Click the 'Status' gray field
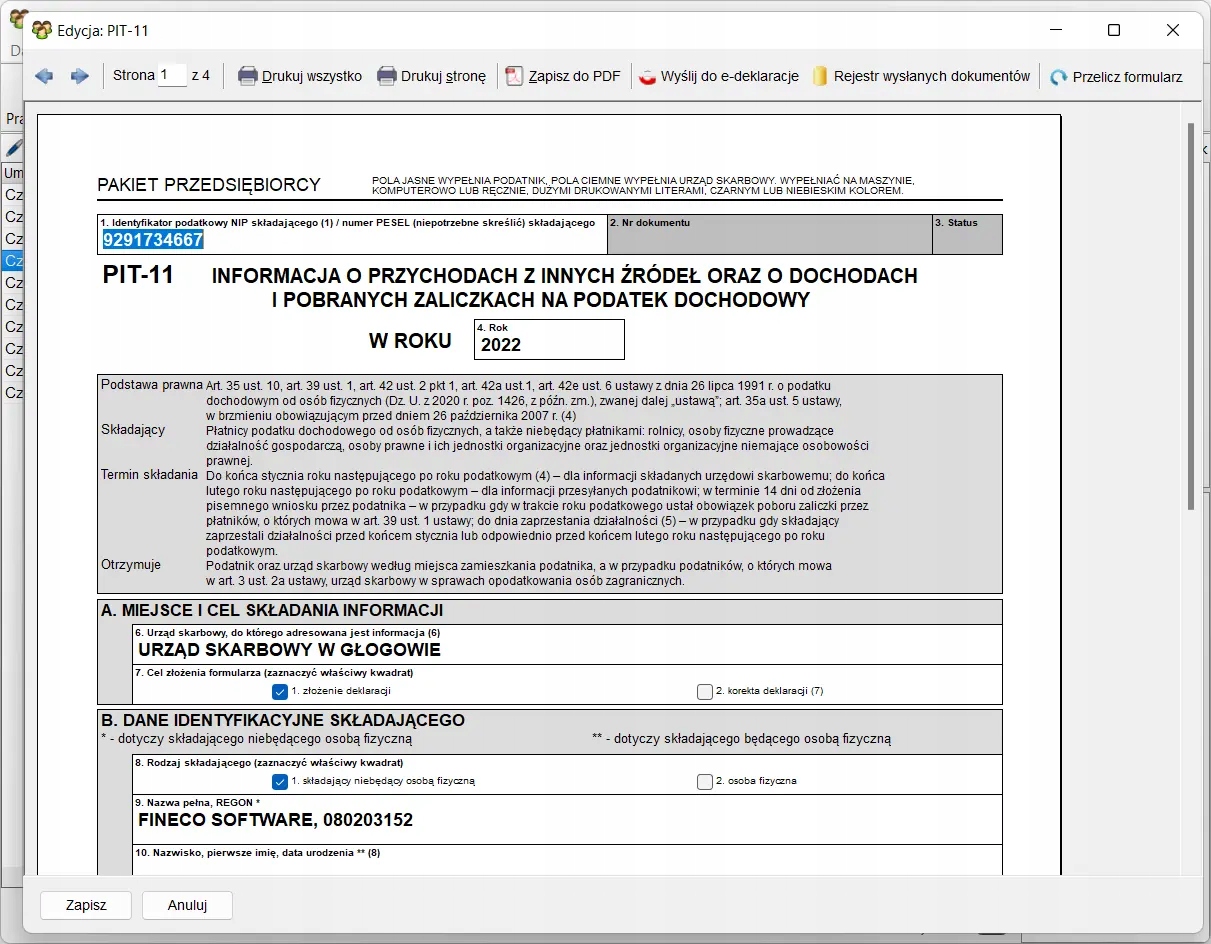Viewport: 1211px width, 944px height. [x=967, y=235]
